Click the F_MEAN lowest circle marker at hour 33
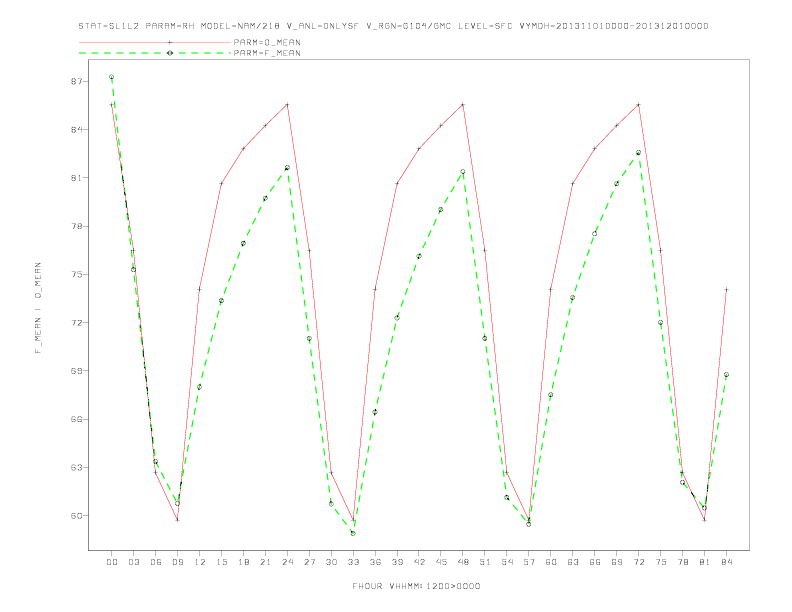This screenshot has height=612, width=792. click(353, 533)
